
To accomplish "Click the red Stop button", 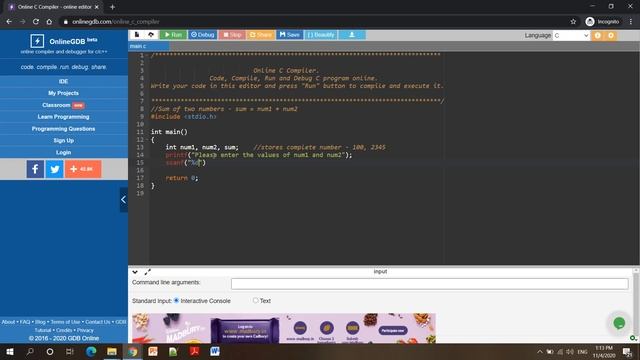I will pyautogui.click(x=232, y=35).
